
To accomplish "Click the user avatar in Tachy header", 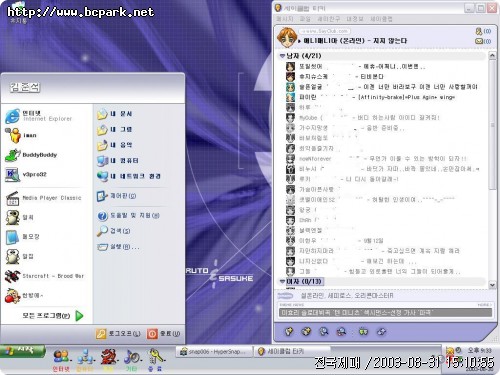I will (x=287, y=37).
